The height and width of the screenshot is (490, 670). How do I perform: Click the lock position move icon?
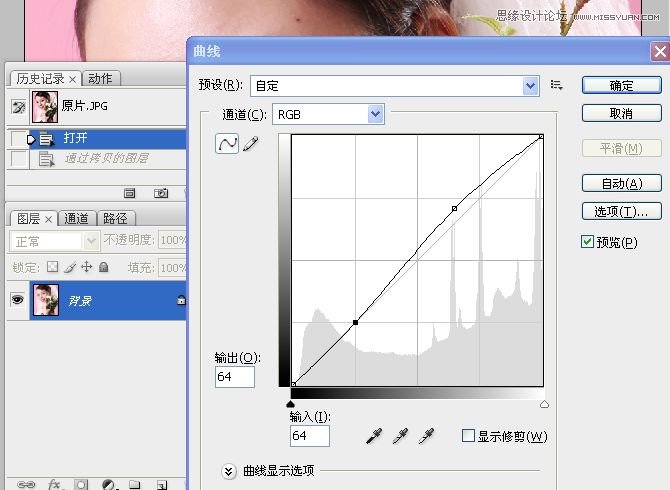[x=87, y=267]
